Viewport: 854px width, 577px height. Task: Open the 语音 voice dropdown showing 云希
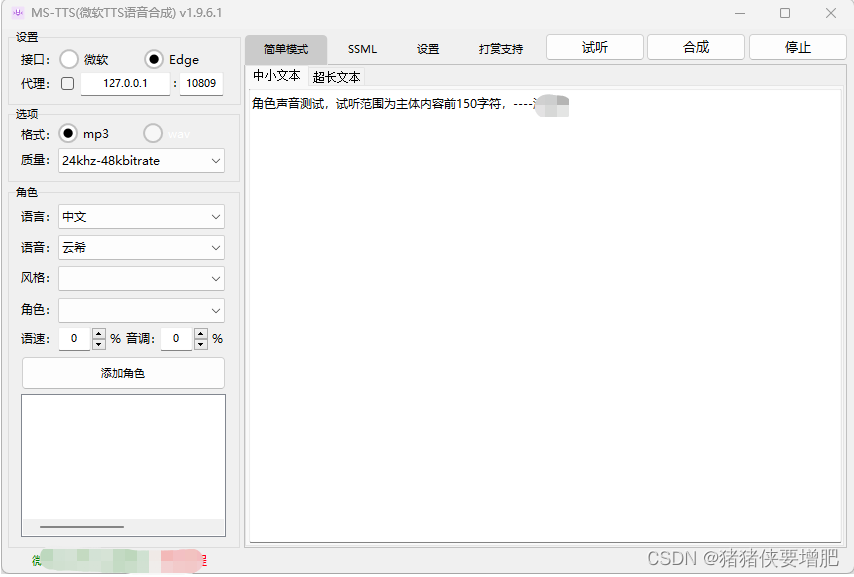142,248
